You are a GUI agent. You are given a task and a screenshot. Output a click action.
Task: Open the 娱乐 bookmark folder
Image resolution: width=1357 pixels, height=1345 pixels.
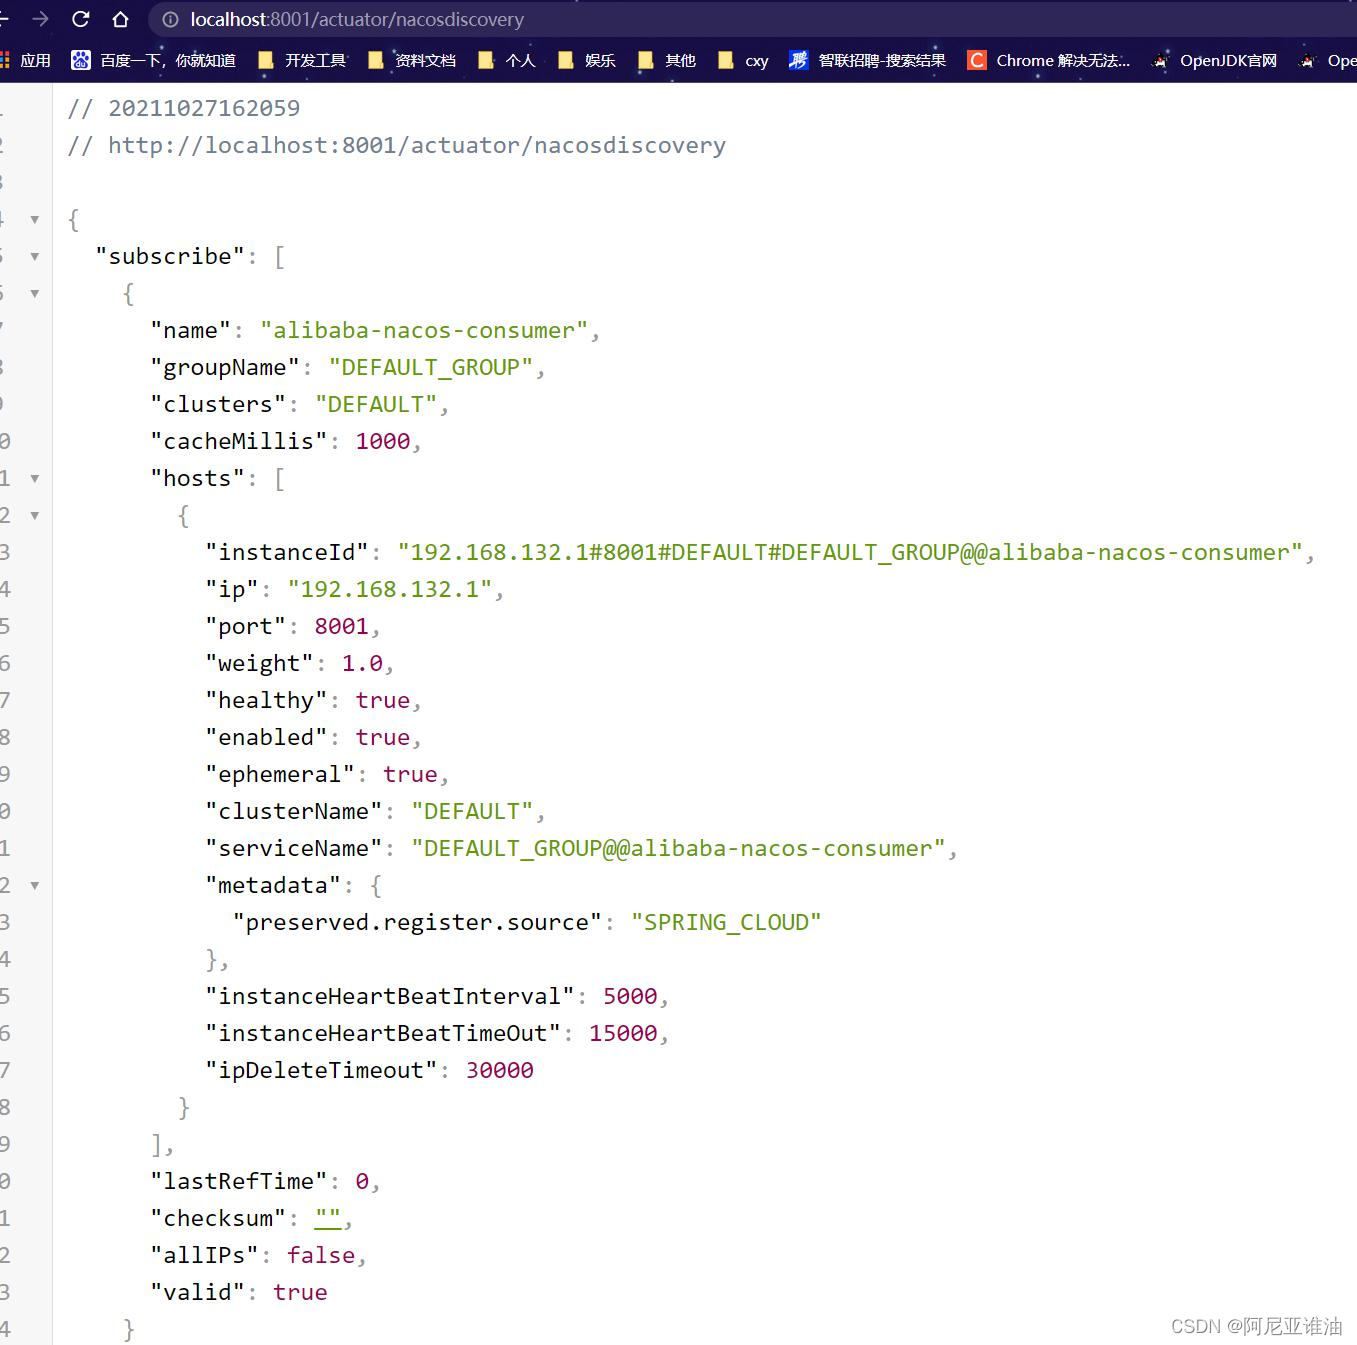(x=587, y=61)
